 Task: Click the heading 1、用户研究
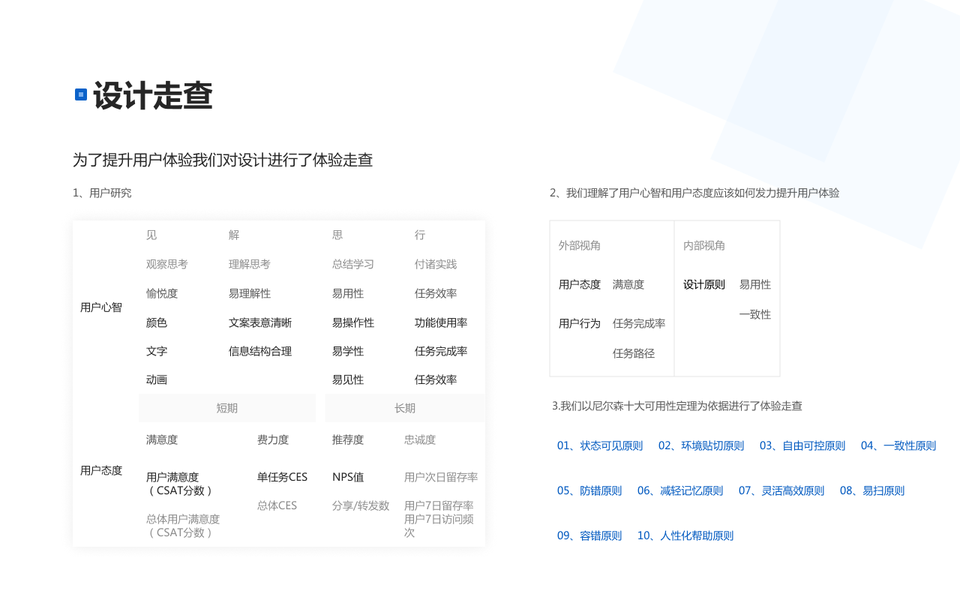coord(102,193)
